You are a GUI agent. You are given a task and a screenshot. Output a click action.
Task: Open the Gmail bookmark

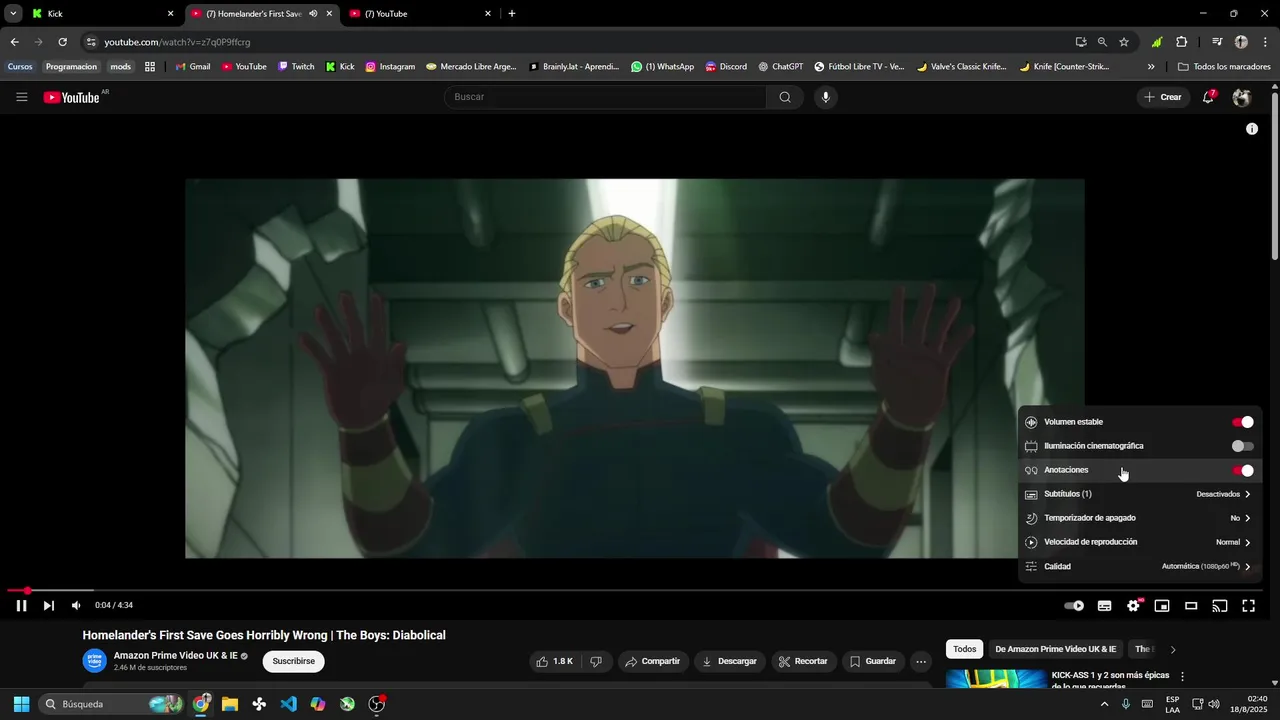pos(193,67)
